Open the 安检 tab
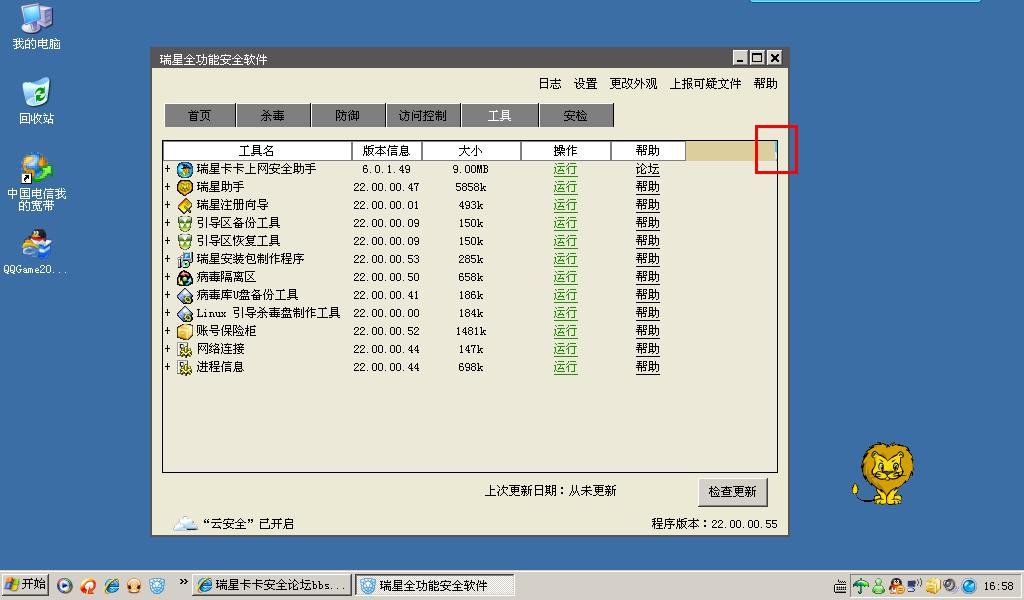1024x600 pixels. point(575,116)
